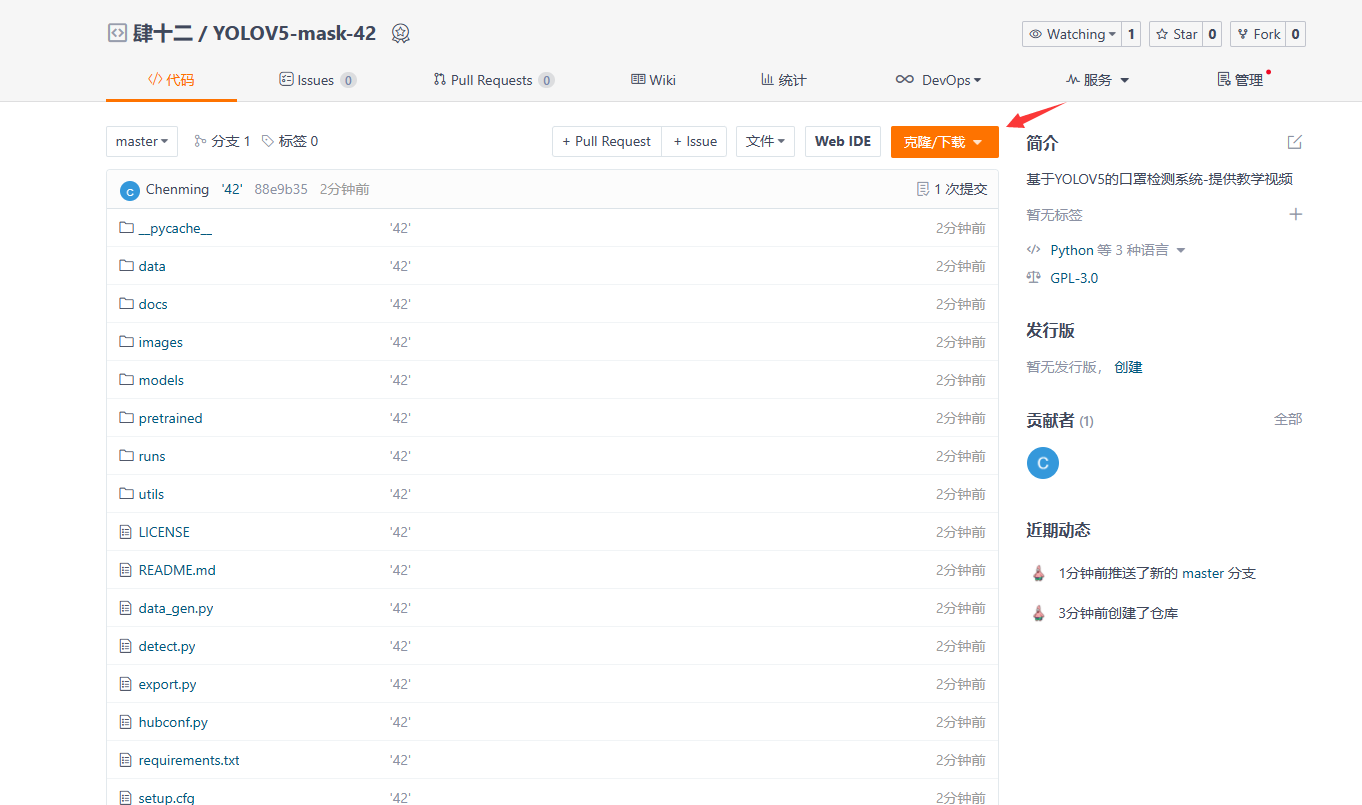Click the avatar beside 3分钟前创建了仓库
Screen dimensions: 1362x805
point(1039,612)
